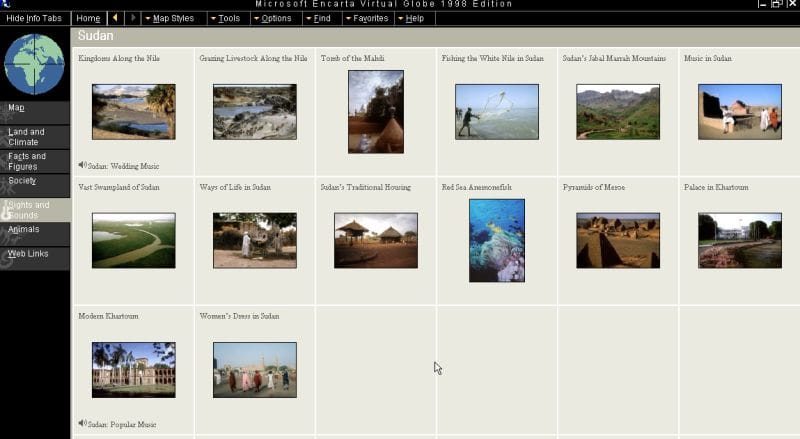
Task: Click the globe icon in the sidebar
Action: 34,63
